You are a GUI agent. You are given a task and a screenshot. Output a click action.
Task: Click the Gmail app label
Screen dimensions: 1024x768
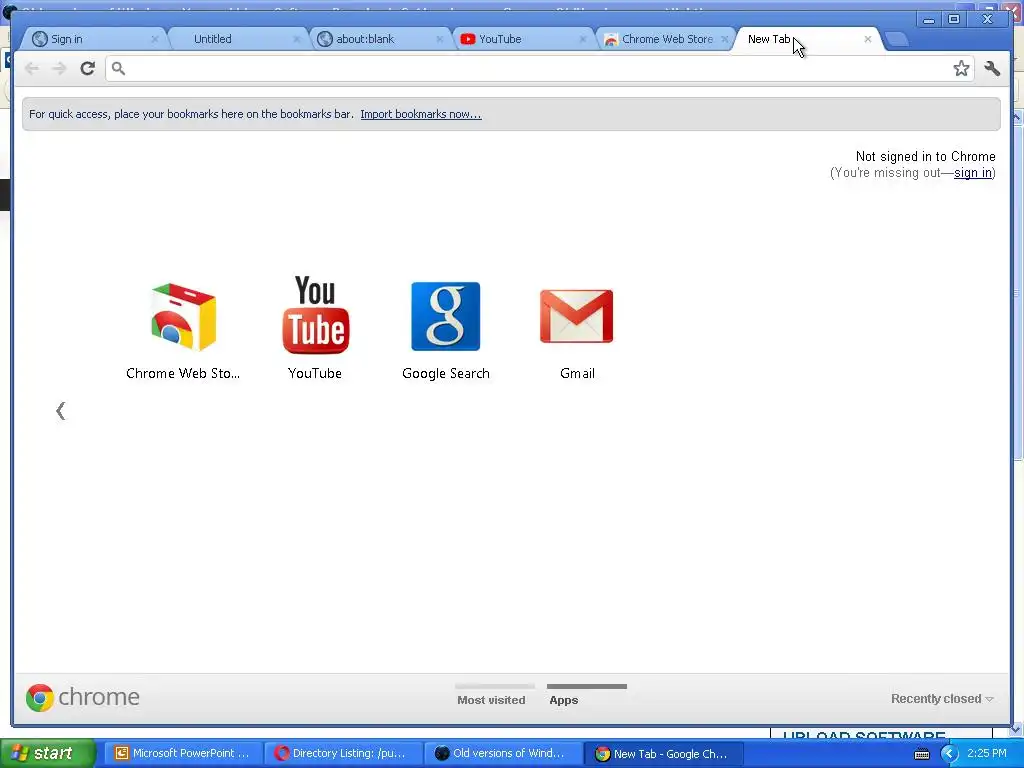click(577, 374)
